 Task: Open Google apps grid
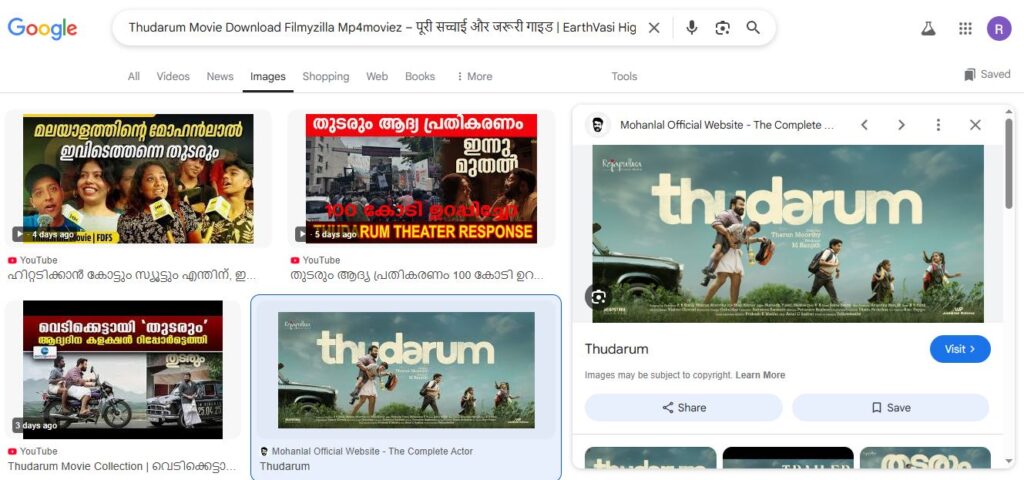click(965, 28)
